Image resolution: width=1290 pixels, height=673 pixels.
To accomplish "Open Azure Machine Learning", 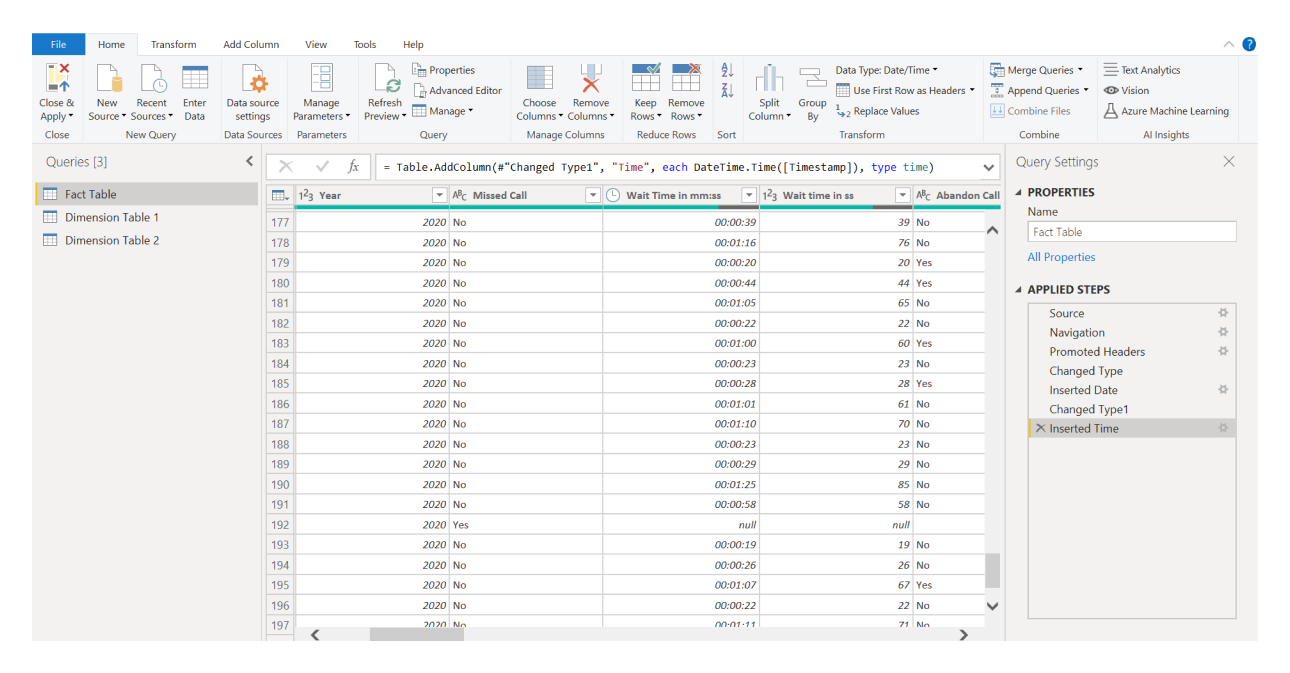I will [1166, 111].
